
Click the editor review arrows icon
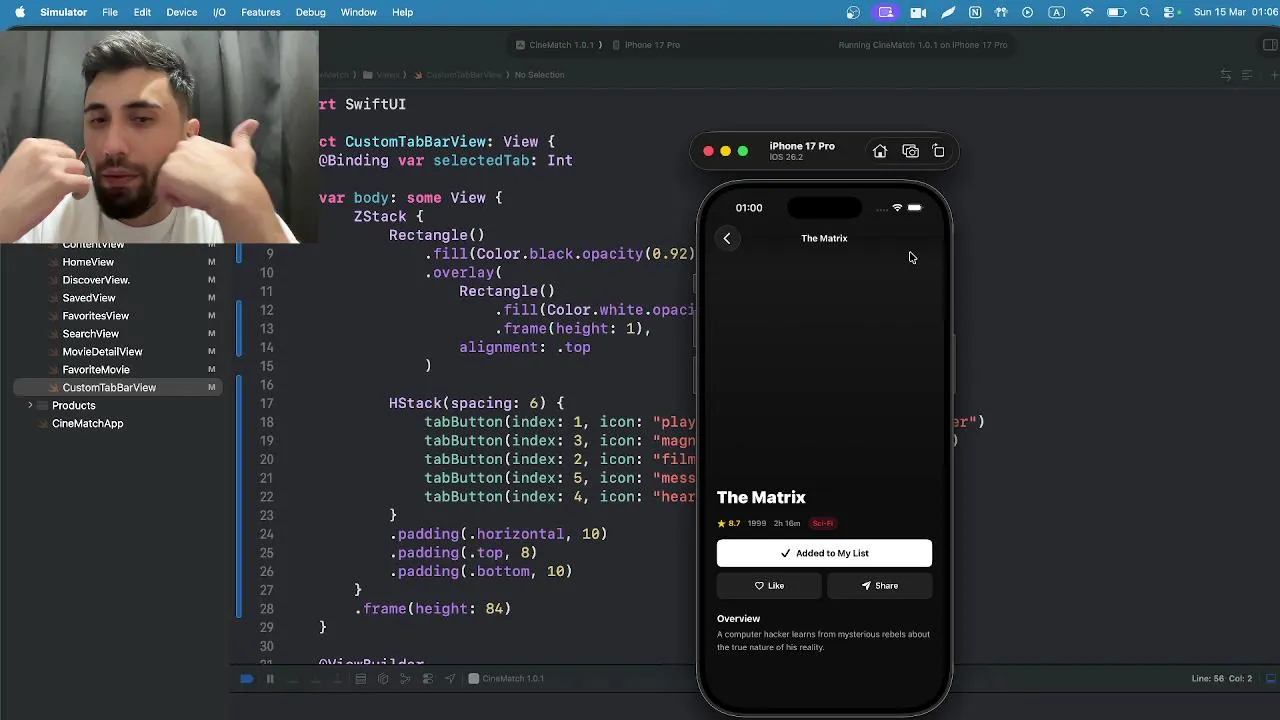pos(1225,75)
